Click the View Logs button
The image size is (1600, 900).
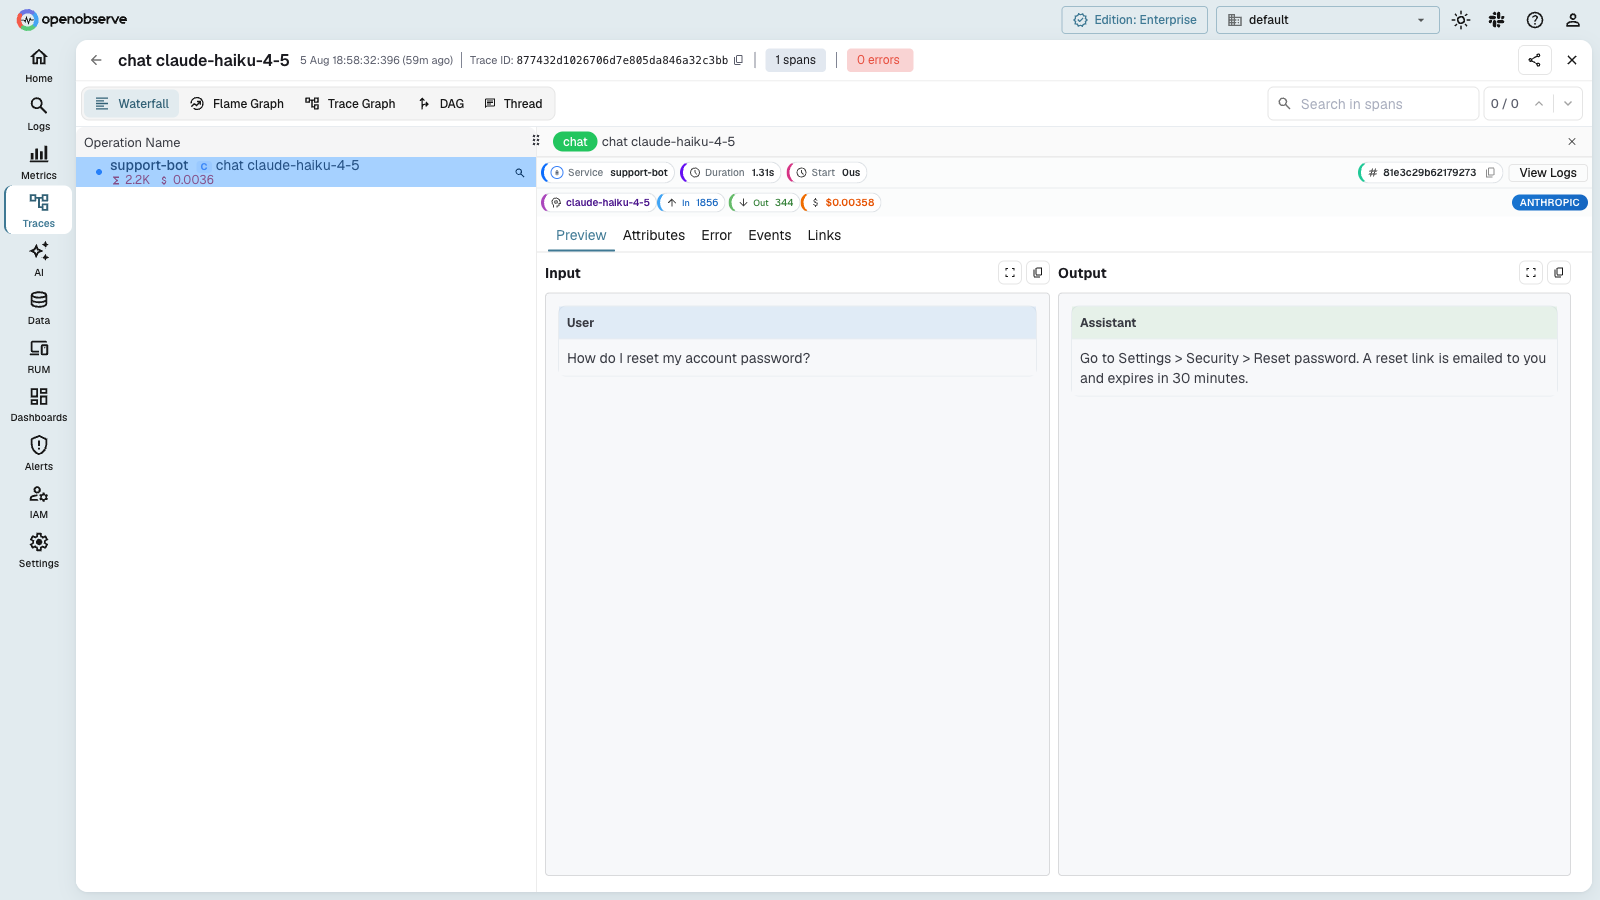pos(1548,173)
